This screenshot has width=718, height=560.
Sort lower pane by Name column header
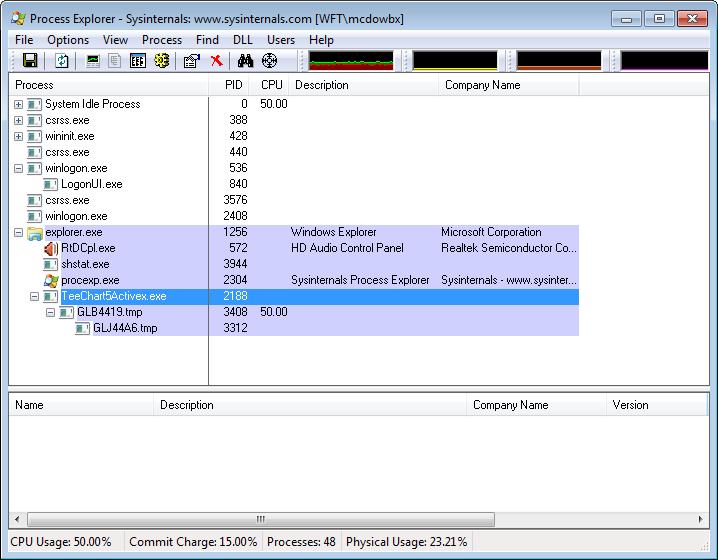pyautogui.click(x=81, y=405)
